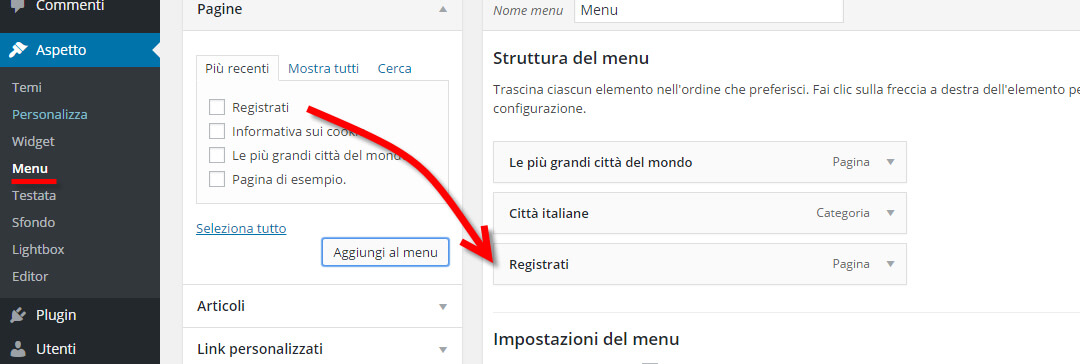Viewport: 1080px width, 364px height.
Task: Click the Commenti speech bubble icon
Action: coord(19,7)
